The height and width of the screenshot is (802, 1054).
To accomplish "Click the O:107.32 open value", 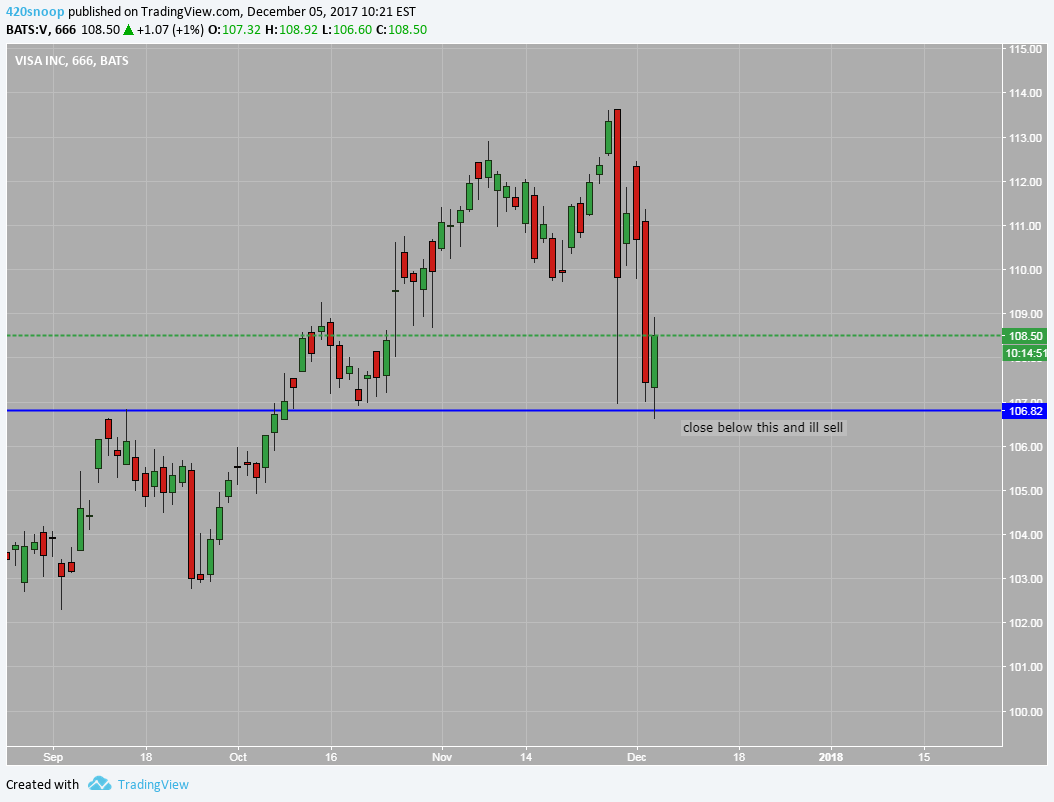I will tap(234, 30).
